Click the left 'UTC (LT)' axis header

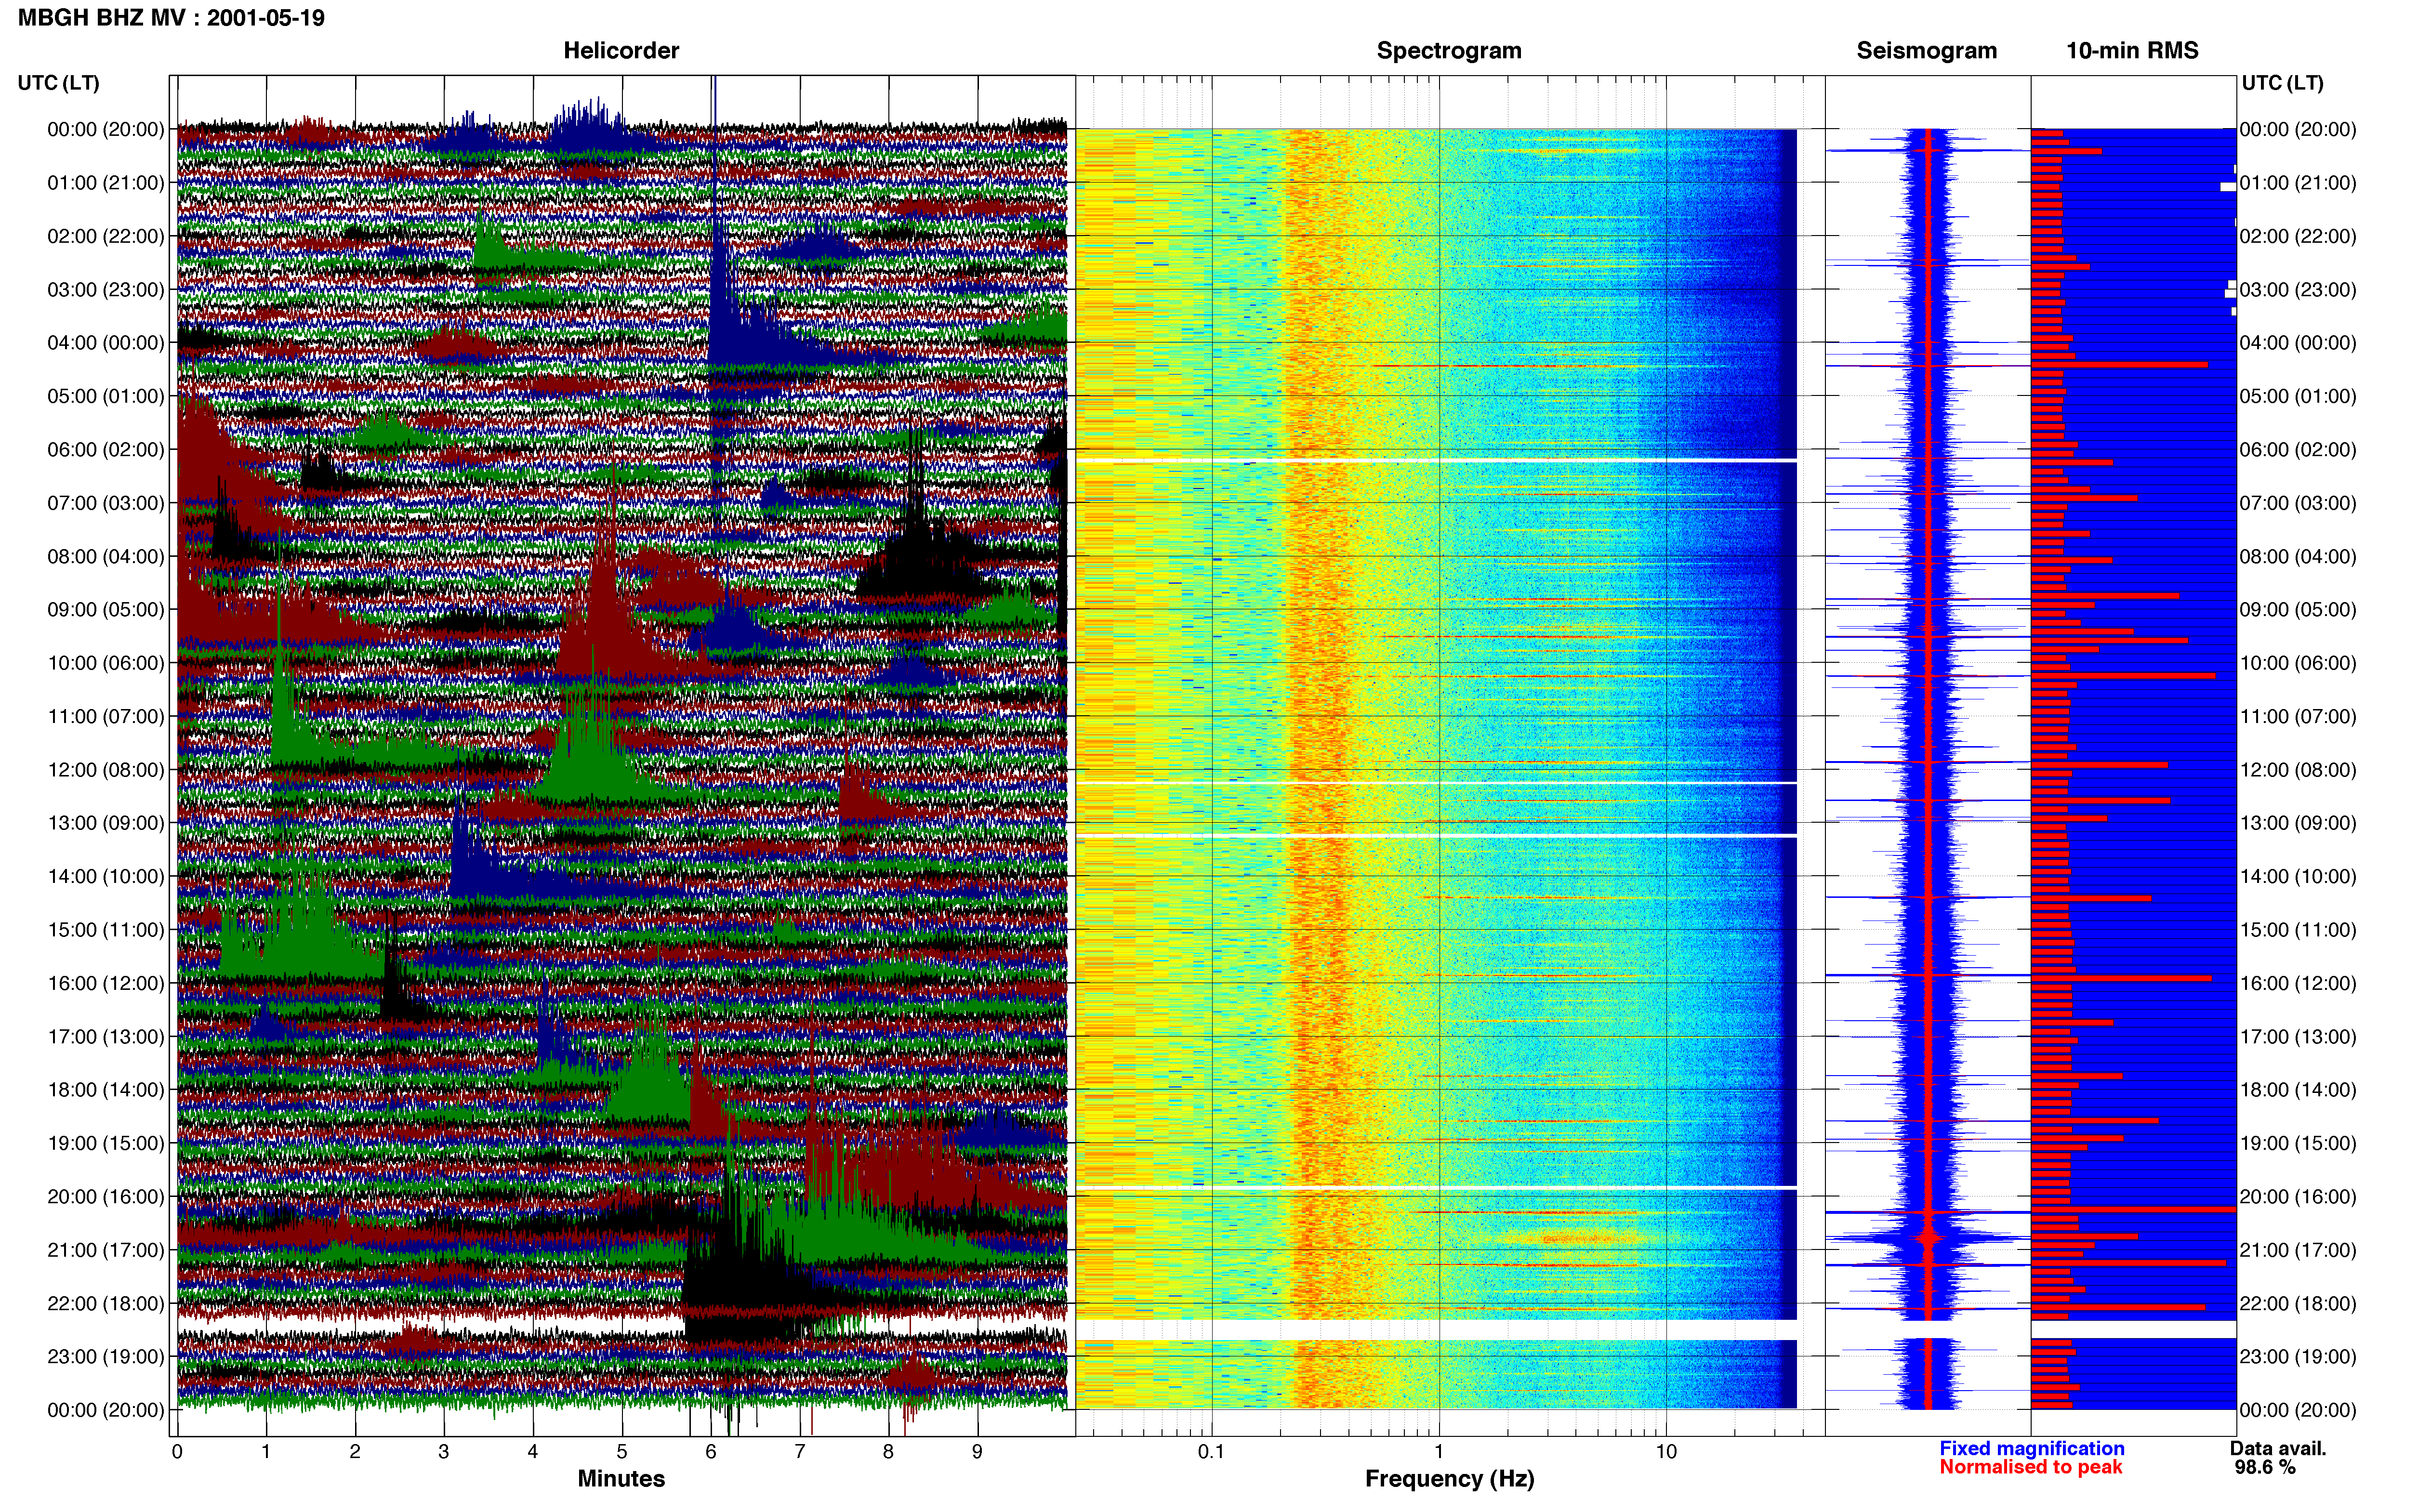[59, 83]
